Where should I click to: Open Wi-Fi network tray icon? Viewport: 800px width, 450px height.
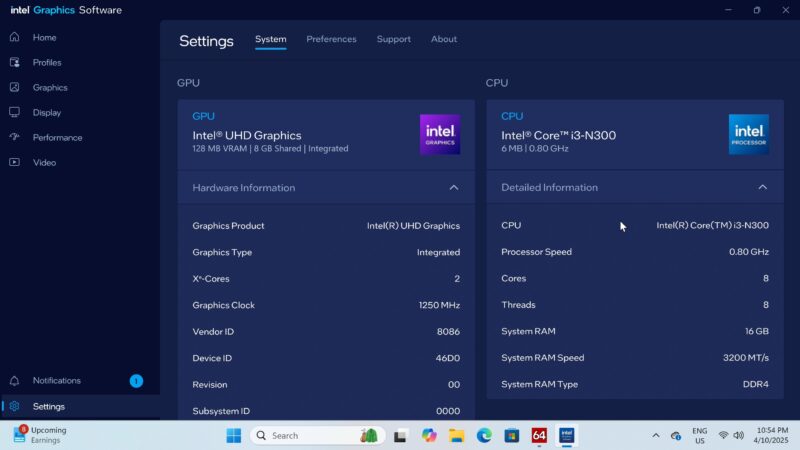click(x=723, y=436)
